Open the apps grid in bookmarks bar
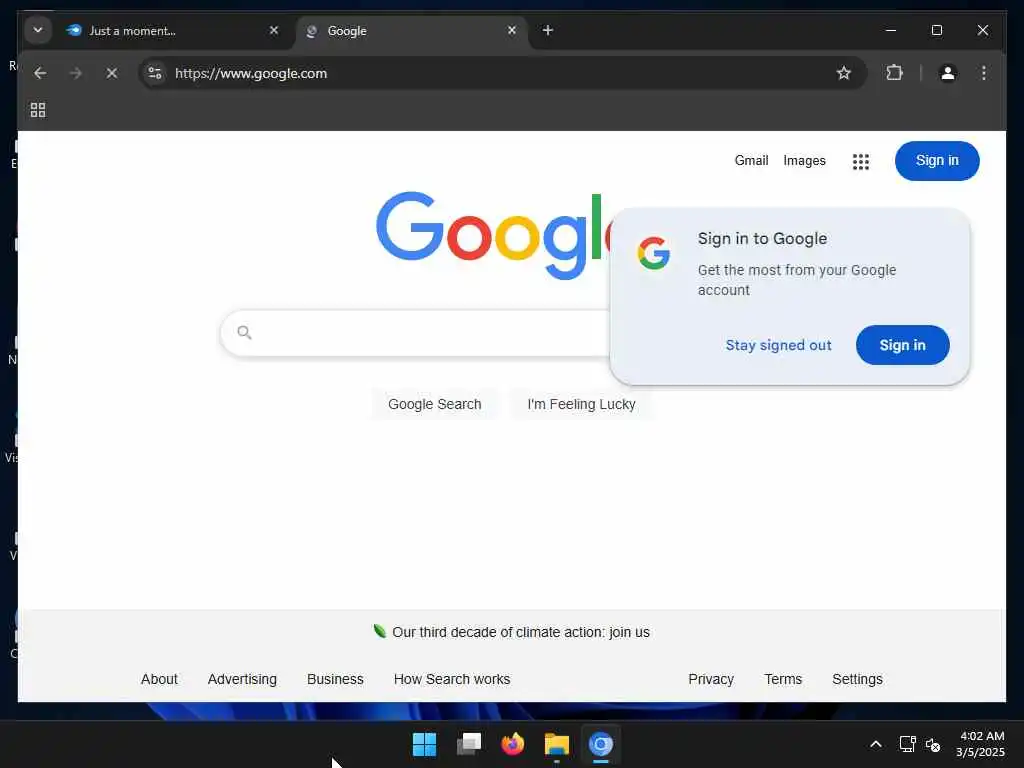 (x=38, y=110)
